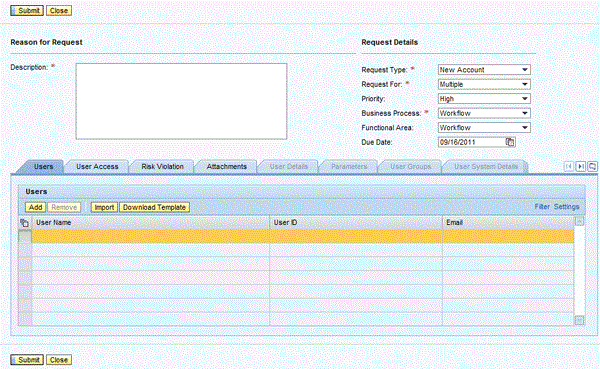Screen dimensions: 600x369
Task: Click the User ID column header
Action: point(356,222)
